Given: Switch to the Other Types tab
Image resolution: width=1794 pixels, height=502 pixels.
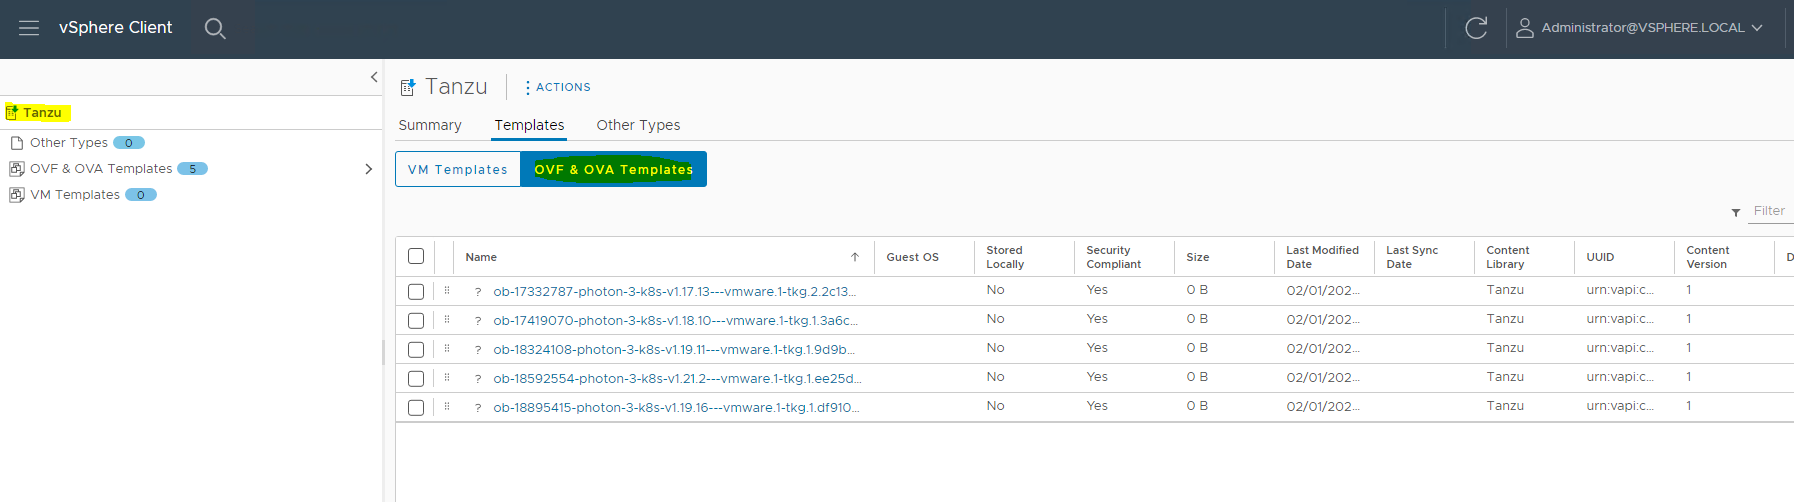Looking at the screenshot, I should 638,125.
